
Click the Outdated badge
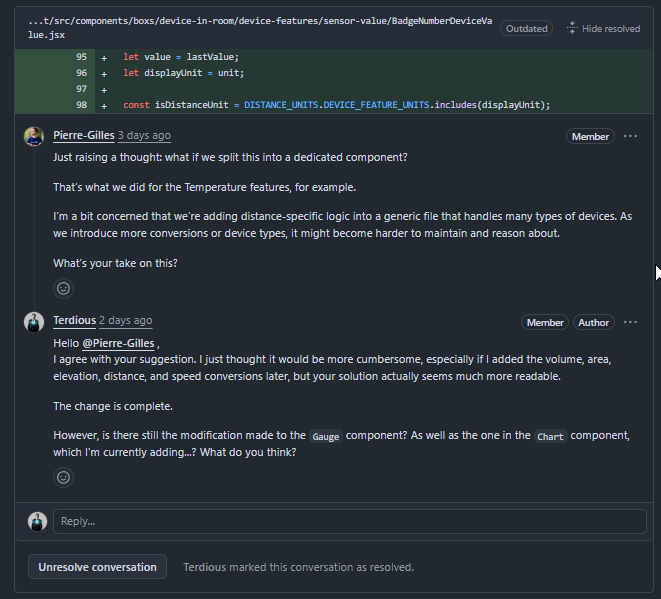(x=526, y=28)
